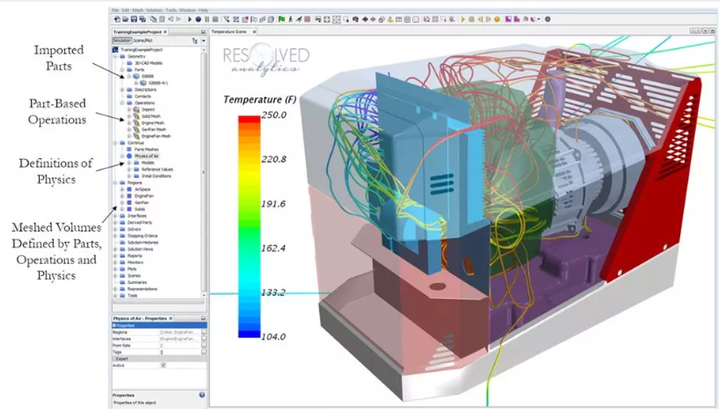Collapse the Expert section toggle

(114, 359)
